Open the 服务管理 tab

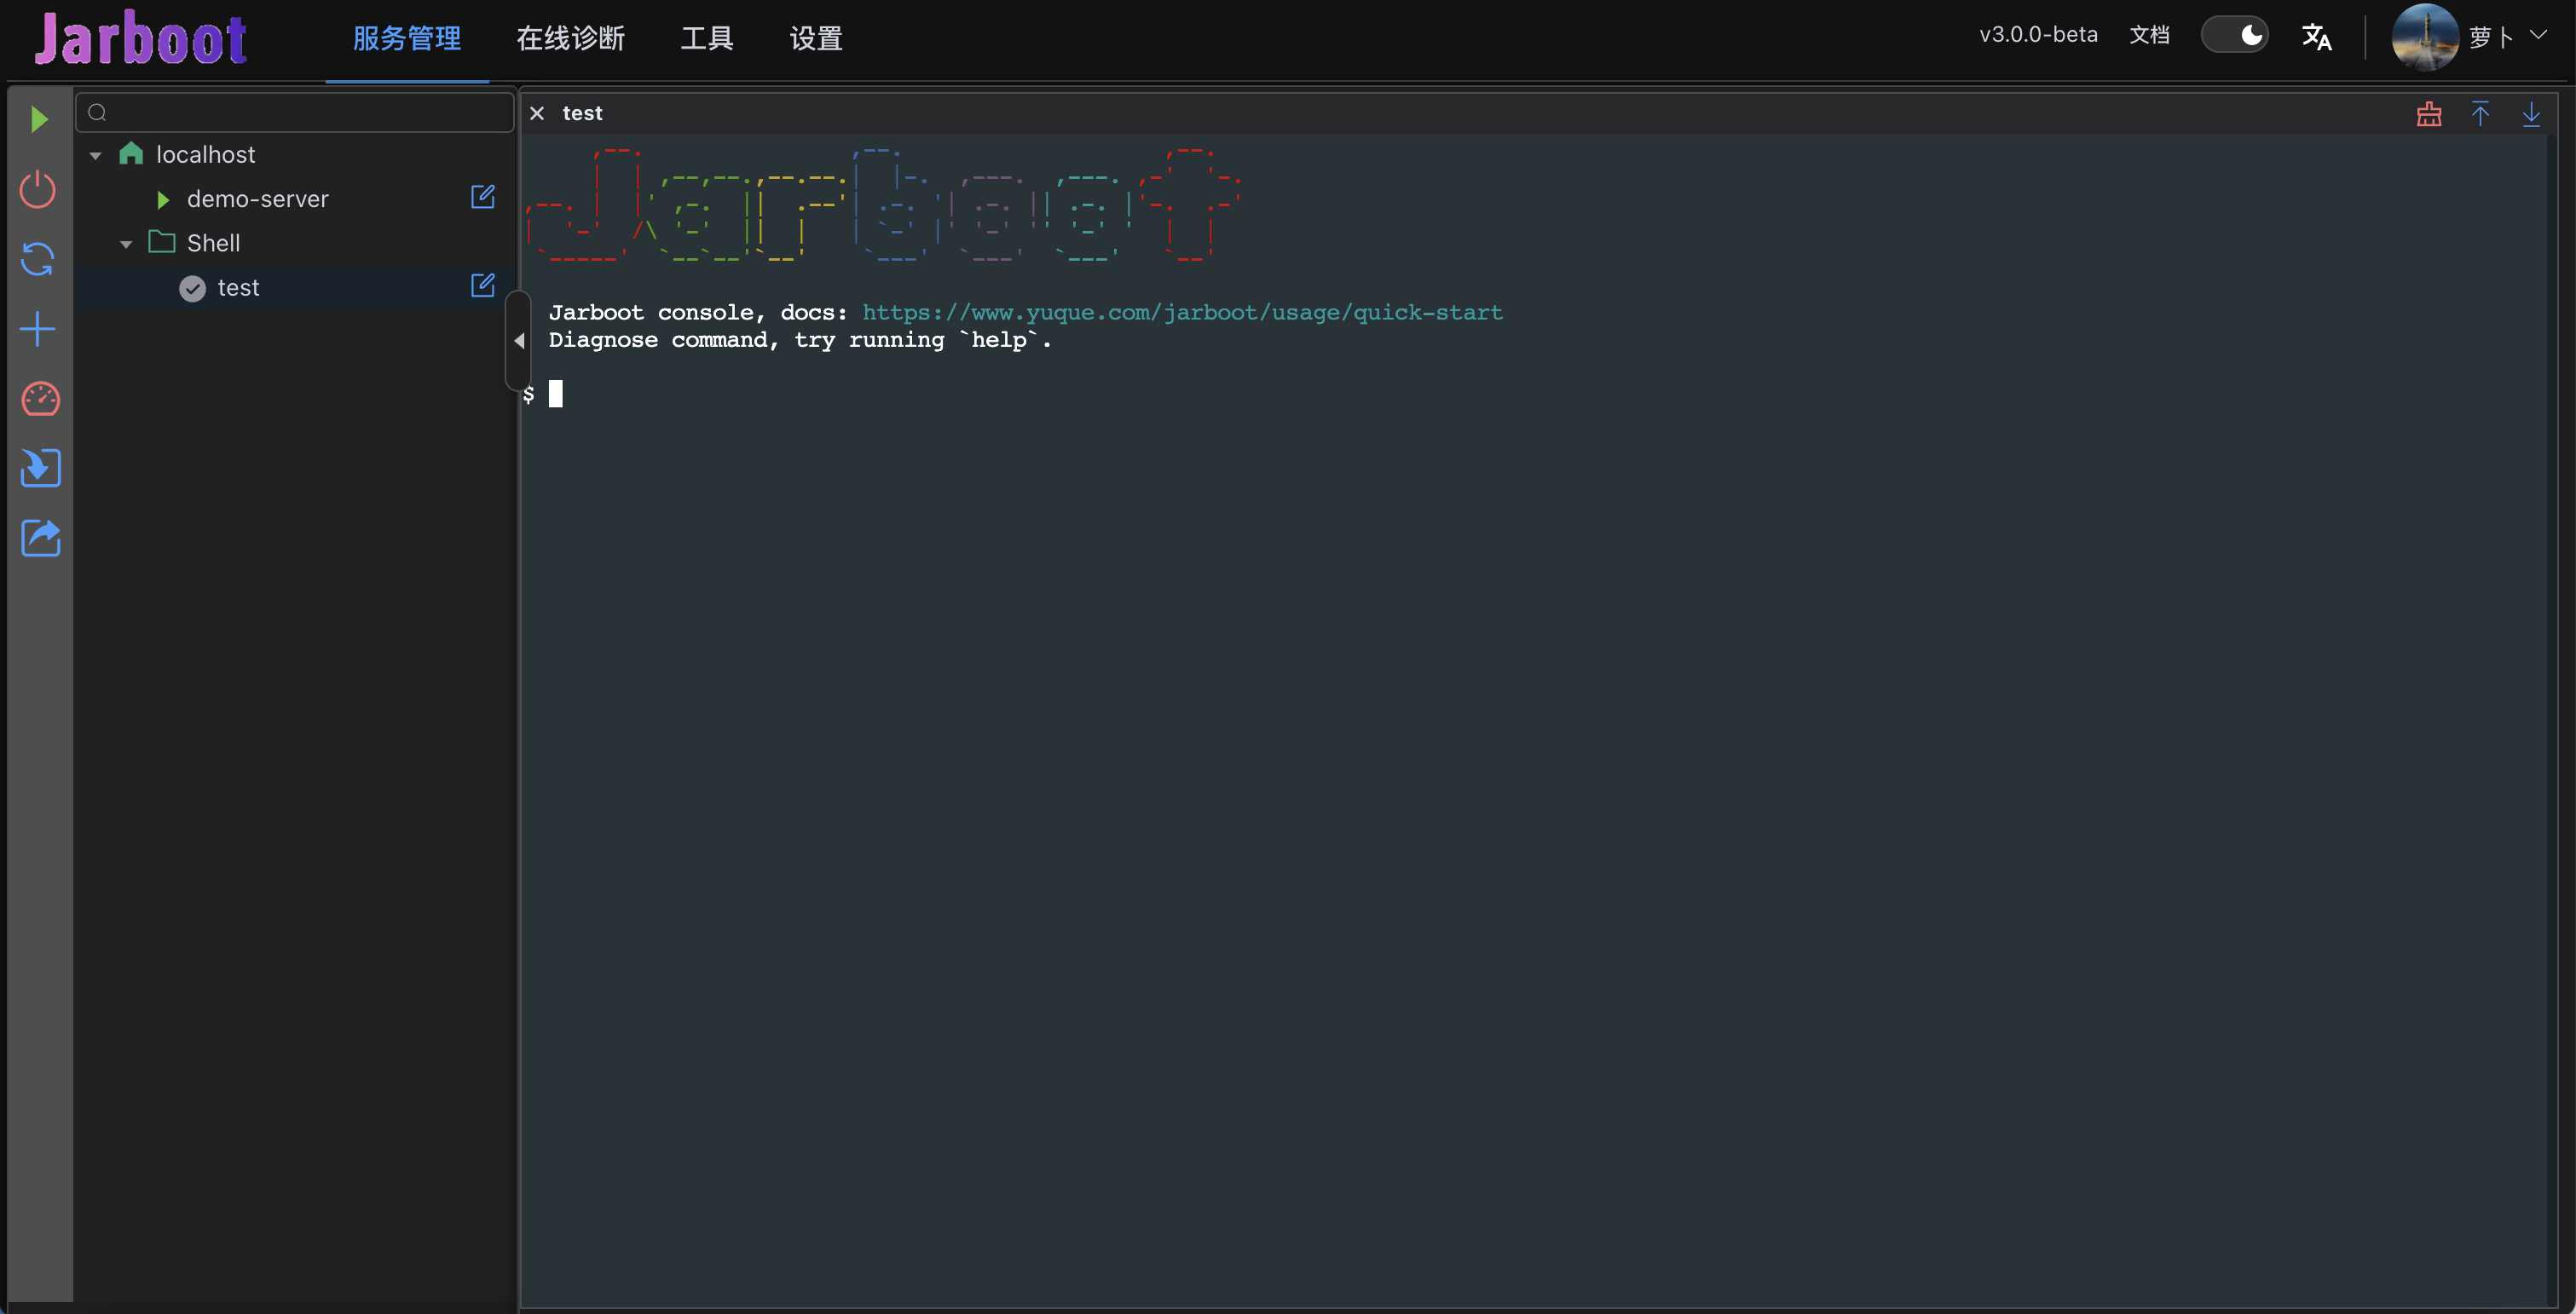click(x=407, y=39)
